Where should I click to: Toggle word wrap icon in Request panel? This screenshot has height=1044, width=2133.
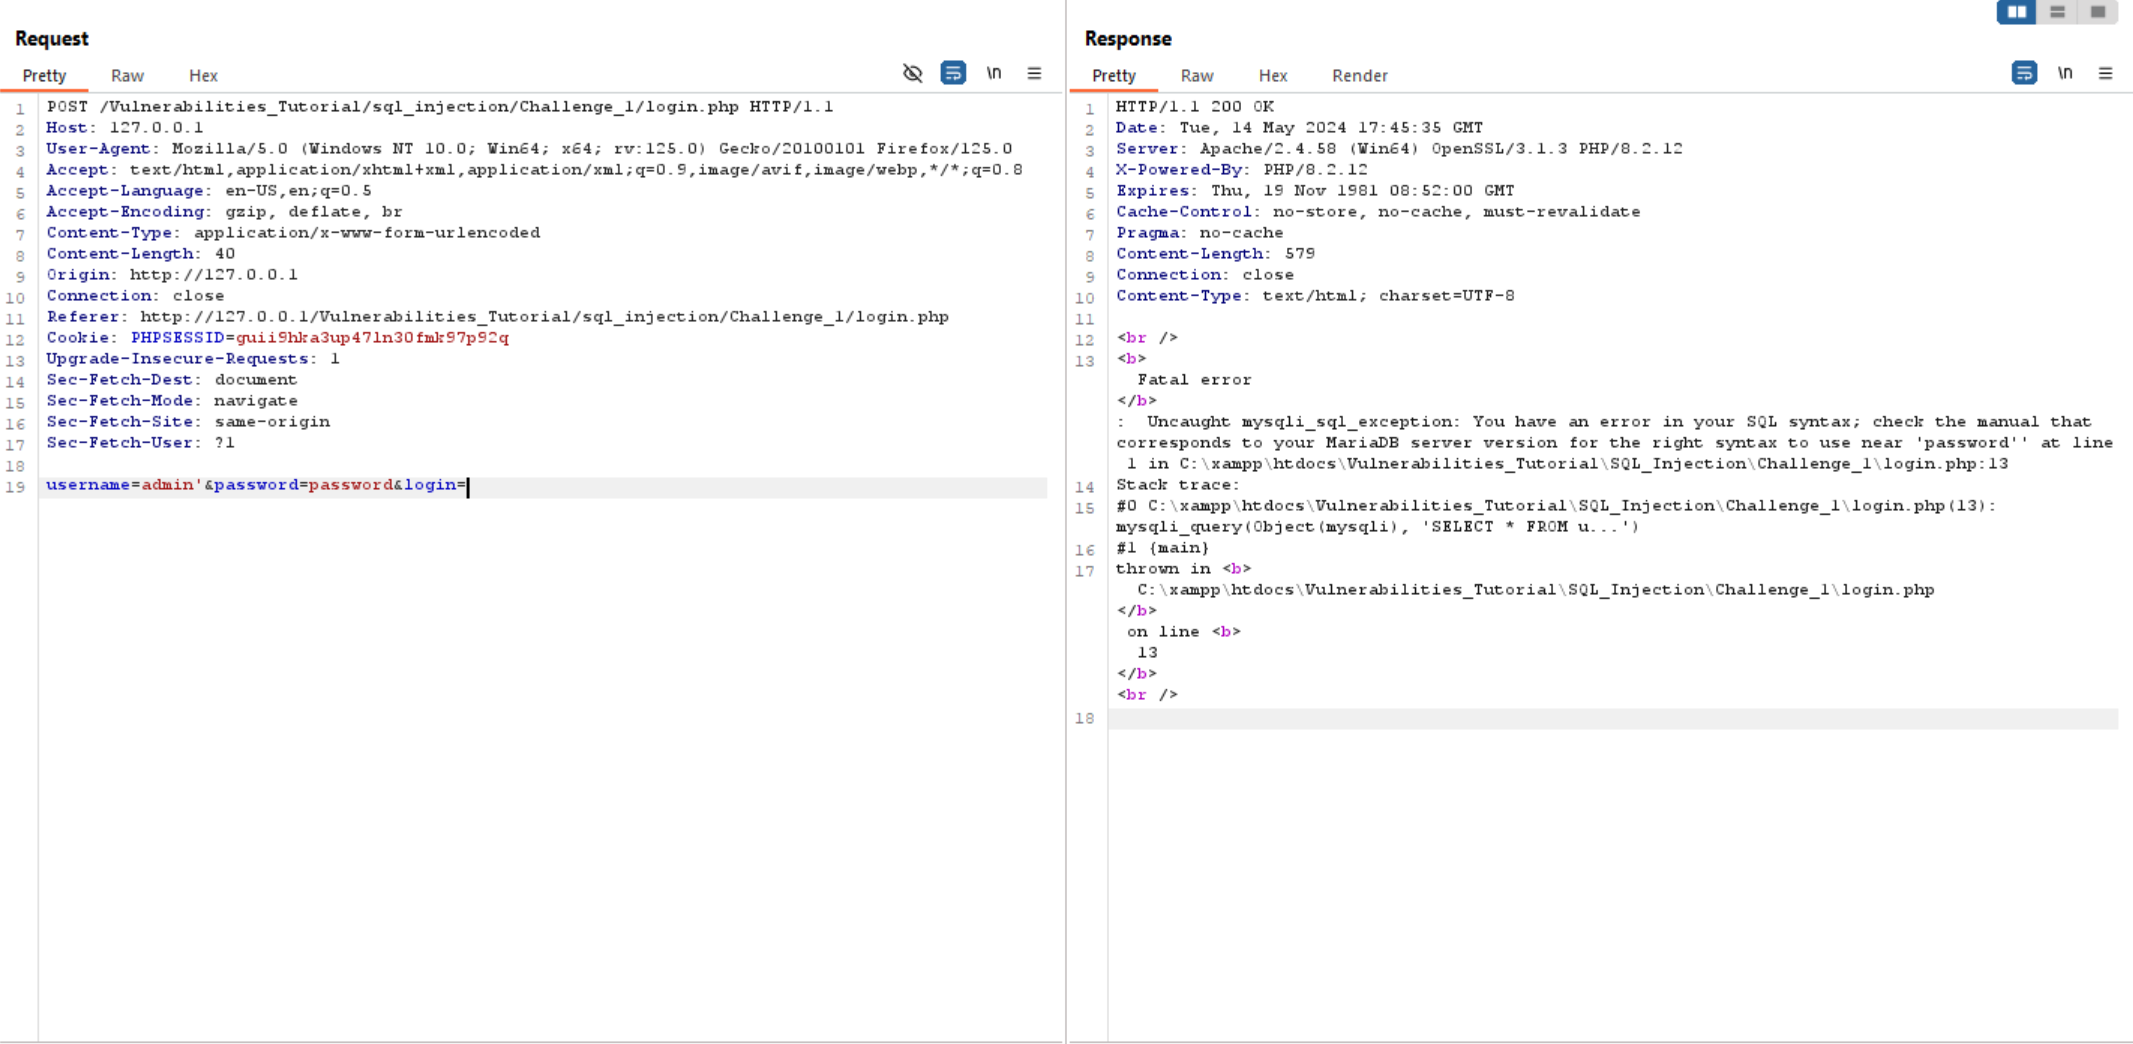953,73
